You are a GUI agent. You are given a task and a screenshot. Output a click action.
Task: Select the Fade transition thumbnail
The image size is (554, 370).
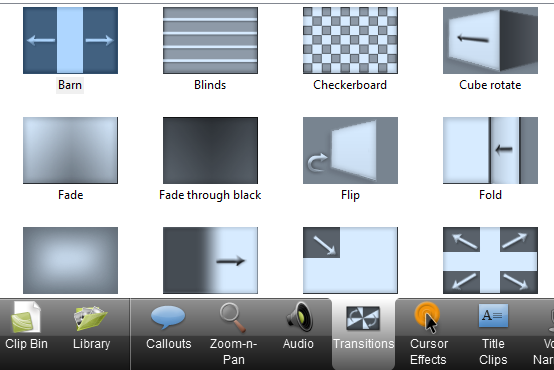[70, 150]
